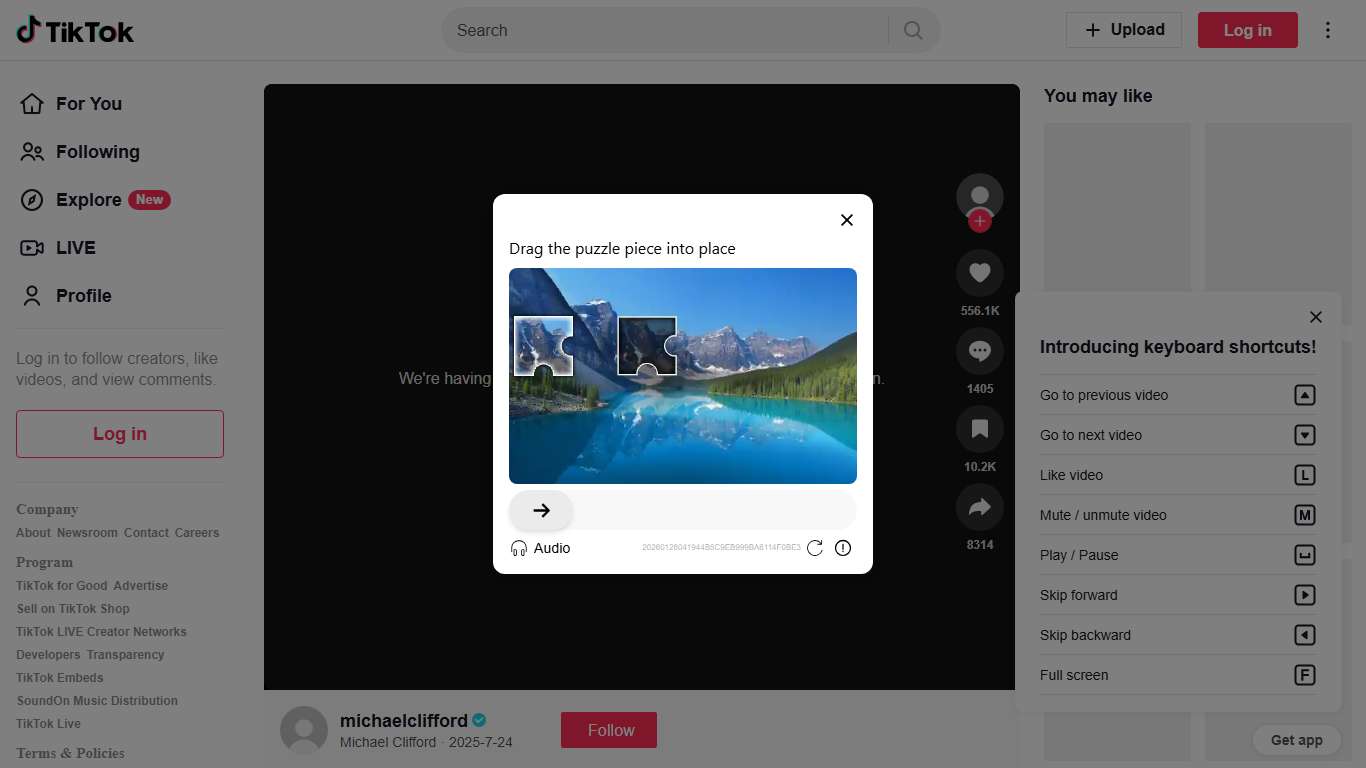1366x768 pixels.
Task: Click the Upload button
Action: click(x=1123, y=30)
